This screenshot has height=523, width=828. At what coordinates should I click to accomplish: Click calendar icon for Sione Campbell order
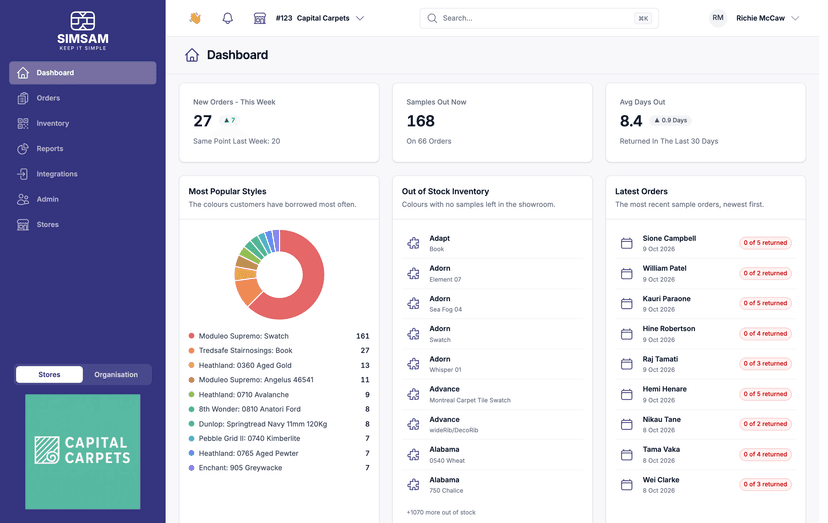click(x=626, y=243)
